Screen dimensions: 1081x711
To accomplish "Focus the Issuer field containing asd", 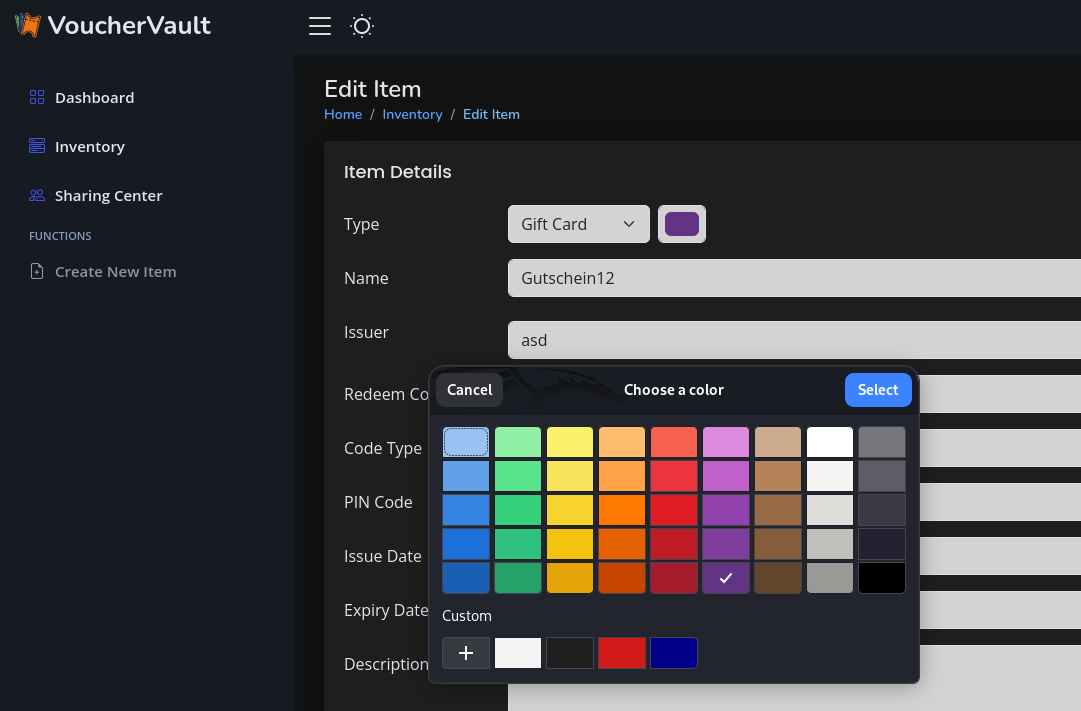I will [794, 340].
